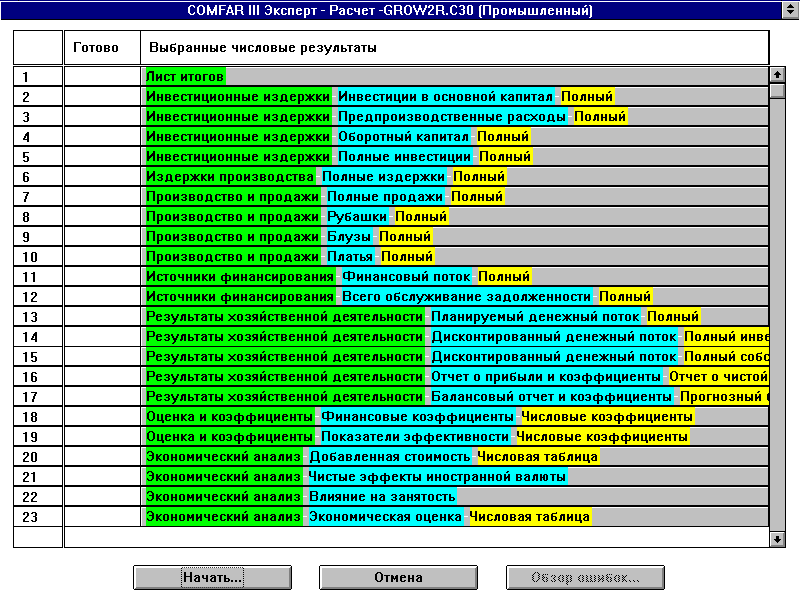Select Оборотный капитал entry
This screenshot has width=800, height=600.
[404, 137]
